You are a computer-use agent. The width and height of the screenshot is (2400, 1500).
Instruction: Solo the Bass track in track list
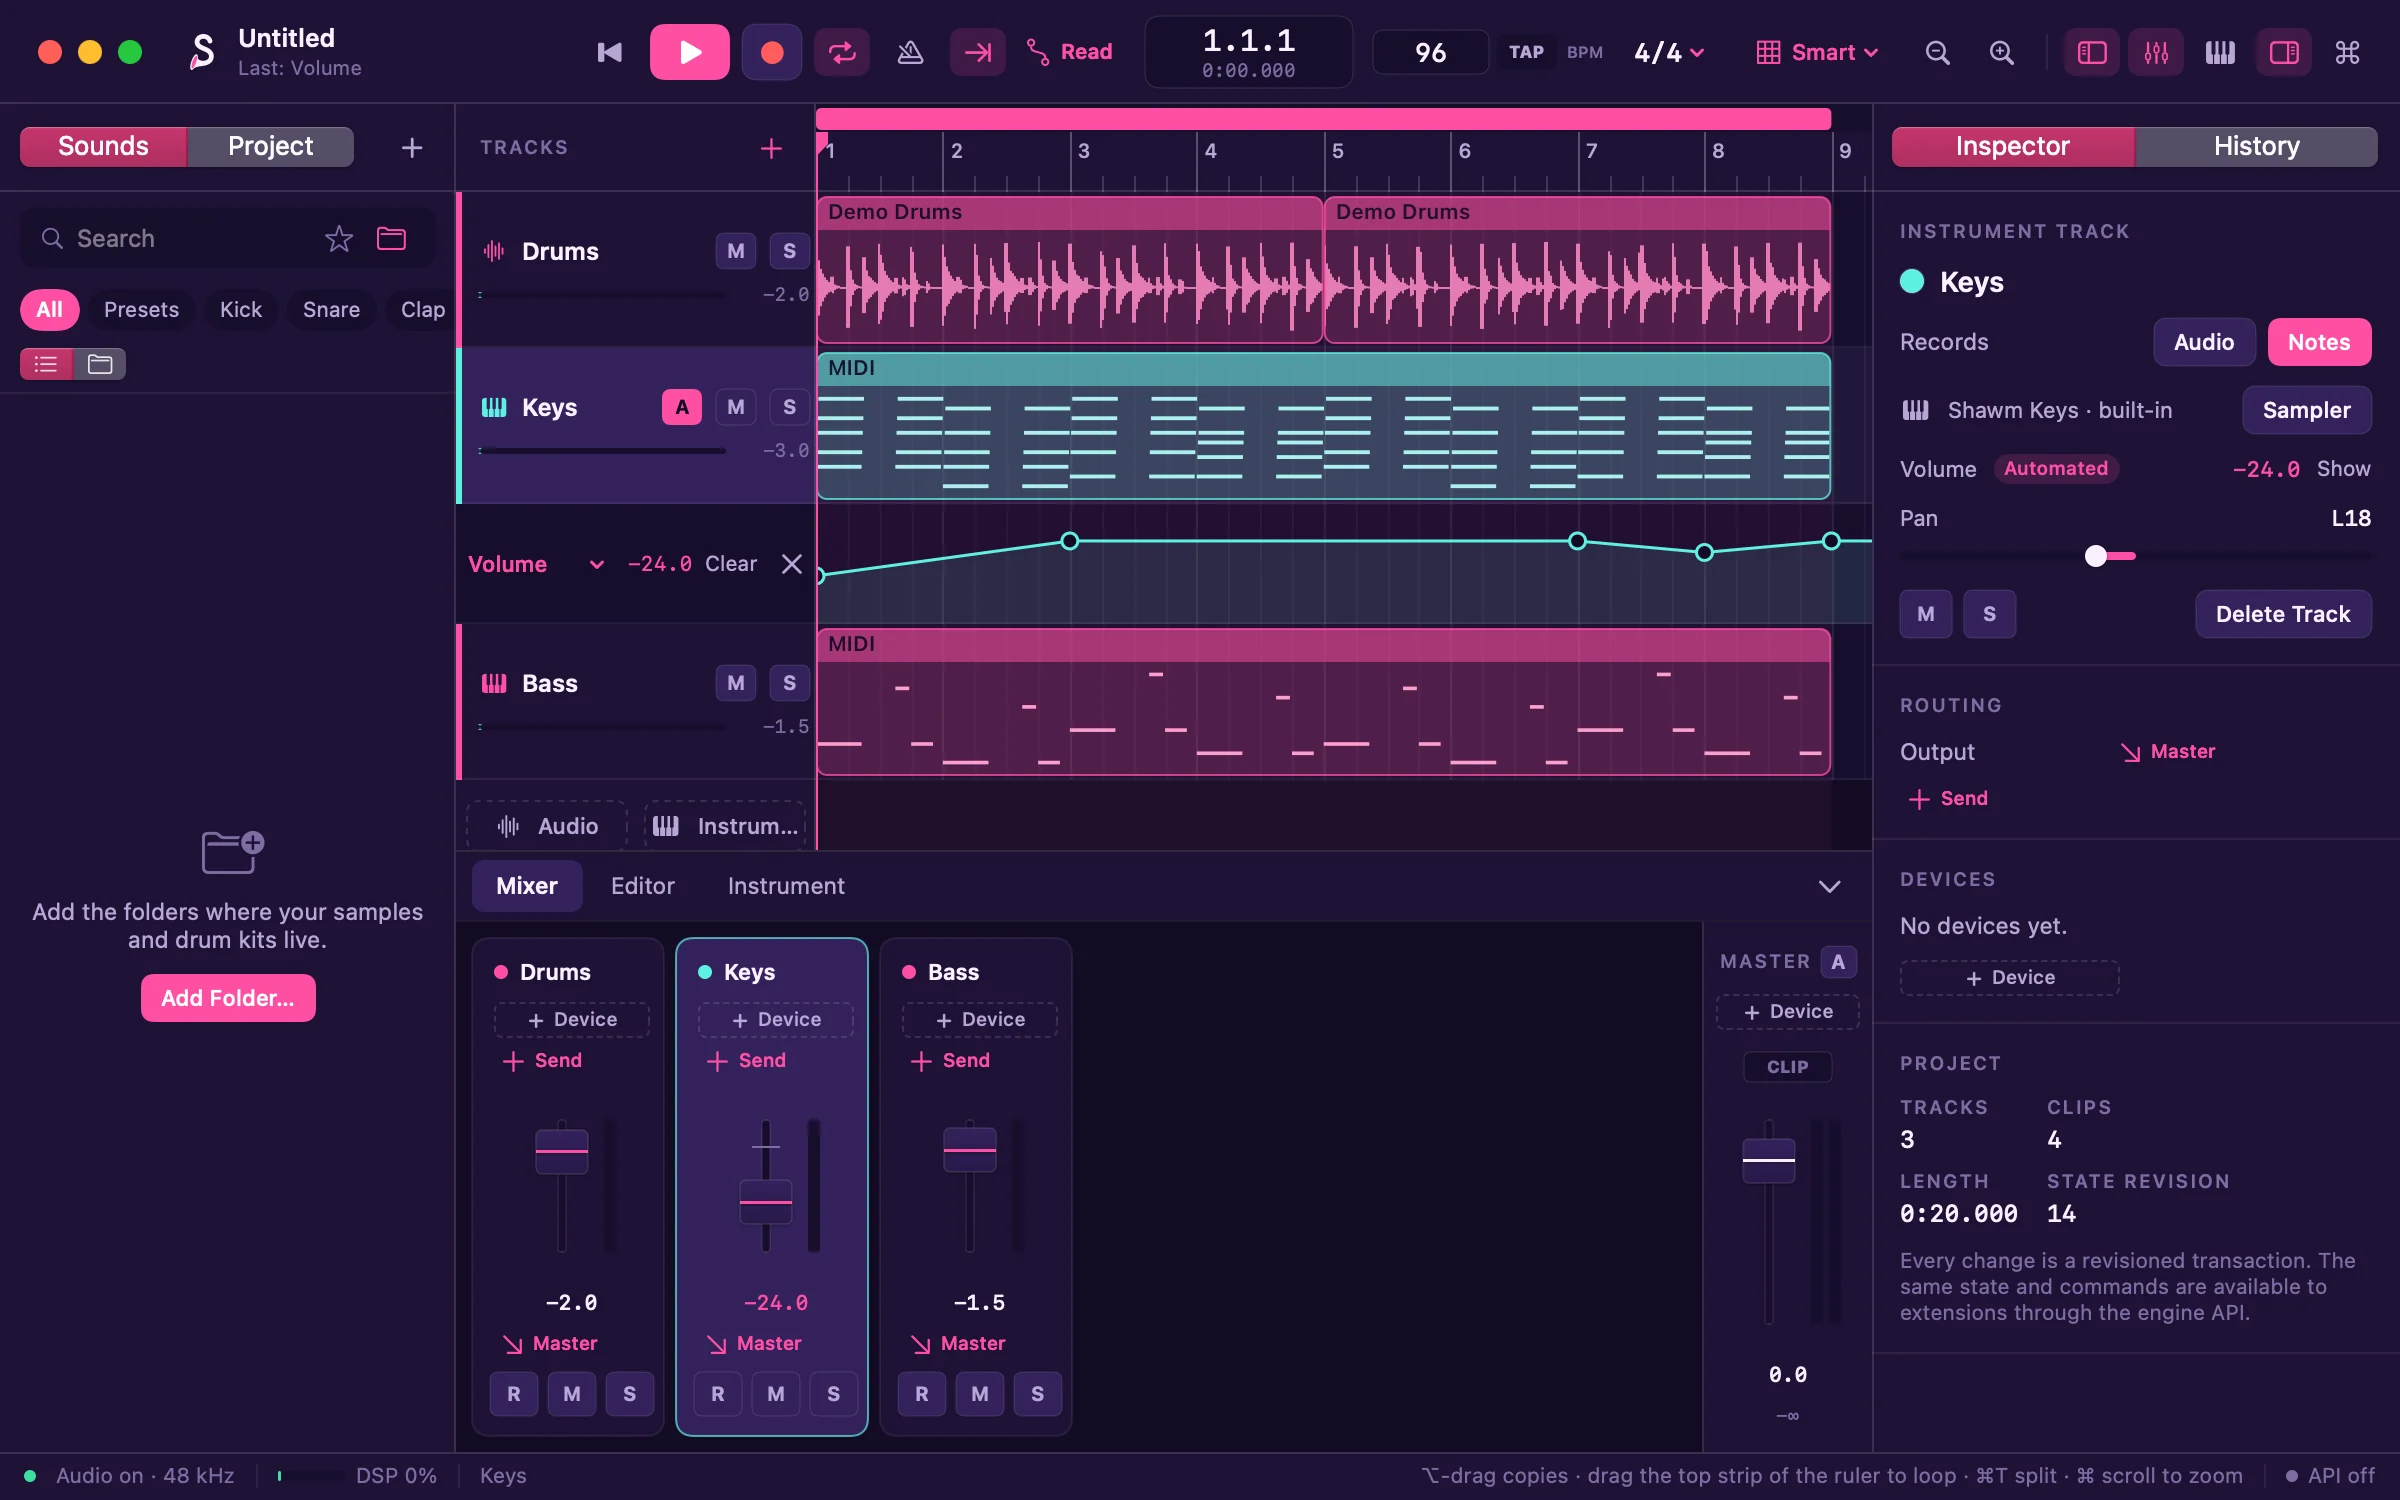click(x=789, y=683)
